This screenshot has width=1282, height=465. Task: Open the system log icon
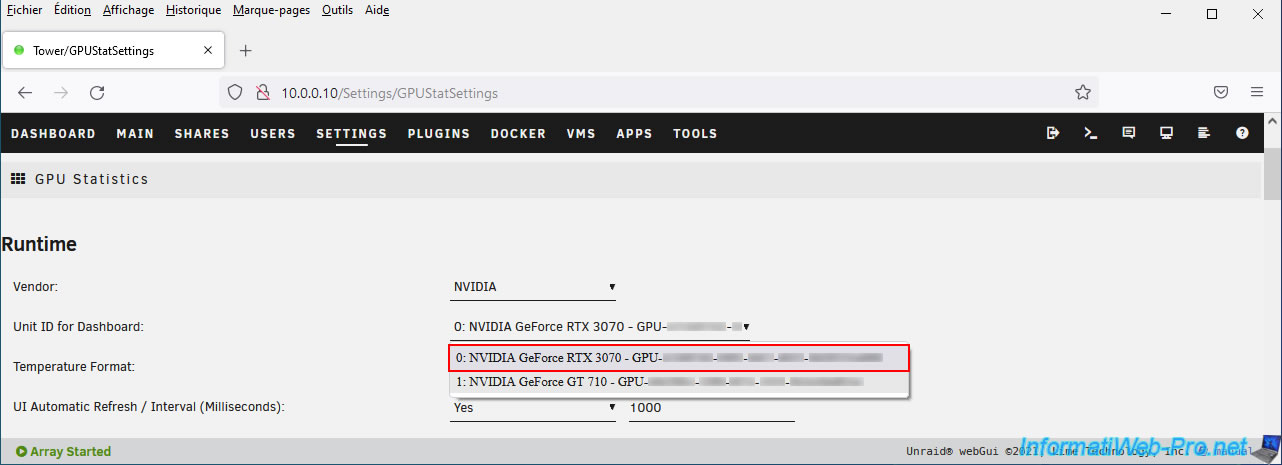pyautogui.click(x=1204, y=133)
